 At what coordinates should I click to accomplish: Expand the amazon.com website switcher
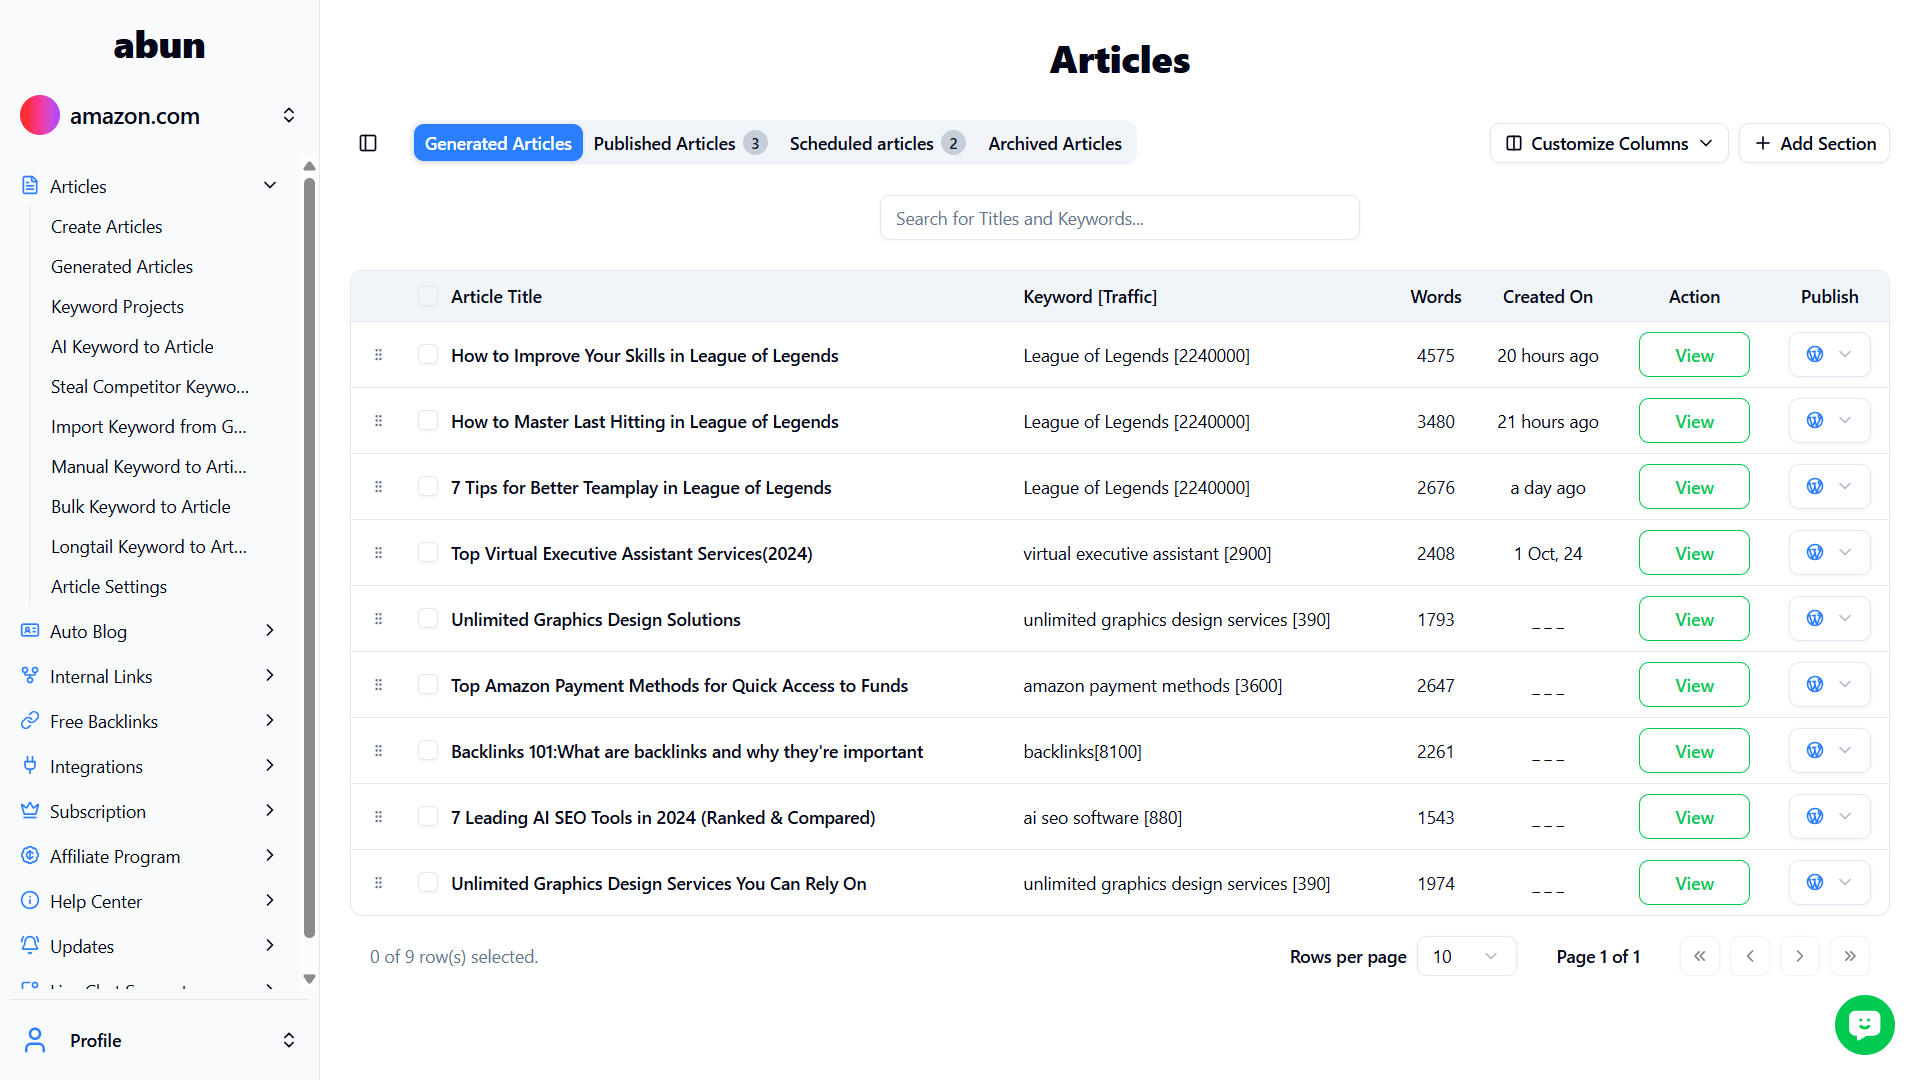point(289,115)
